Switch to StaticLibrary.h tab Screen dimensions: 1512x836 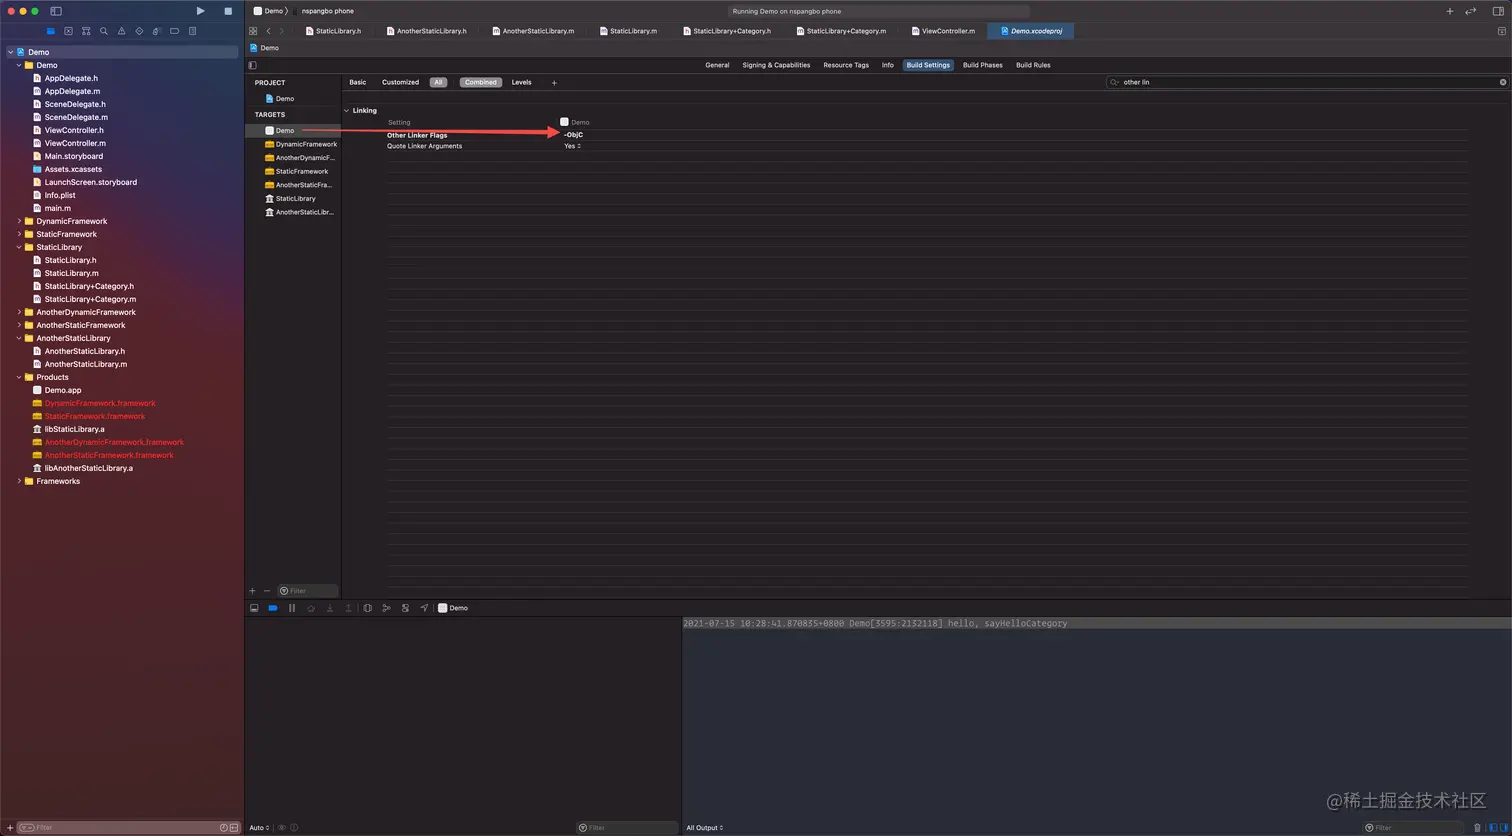(334, 31)
